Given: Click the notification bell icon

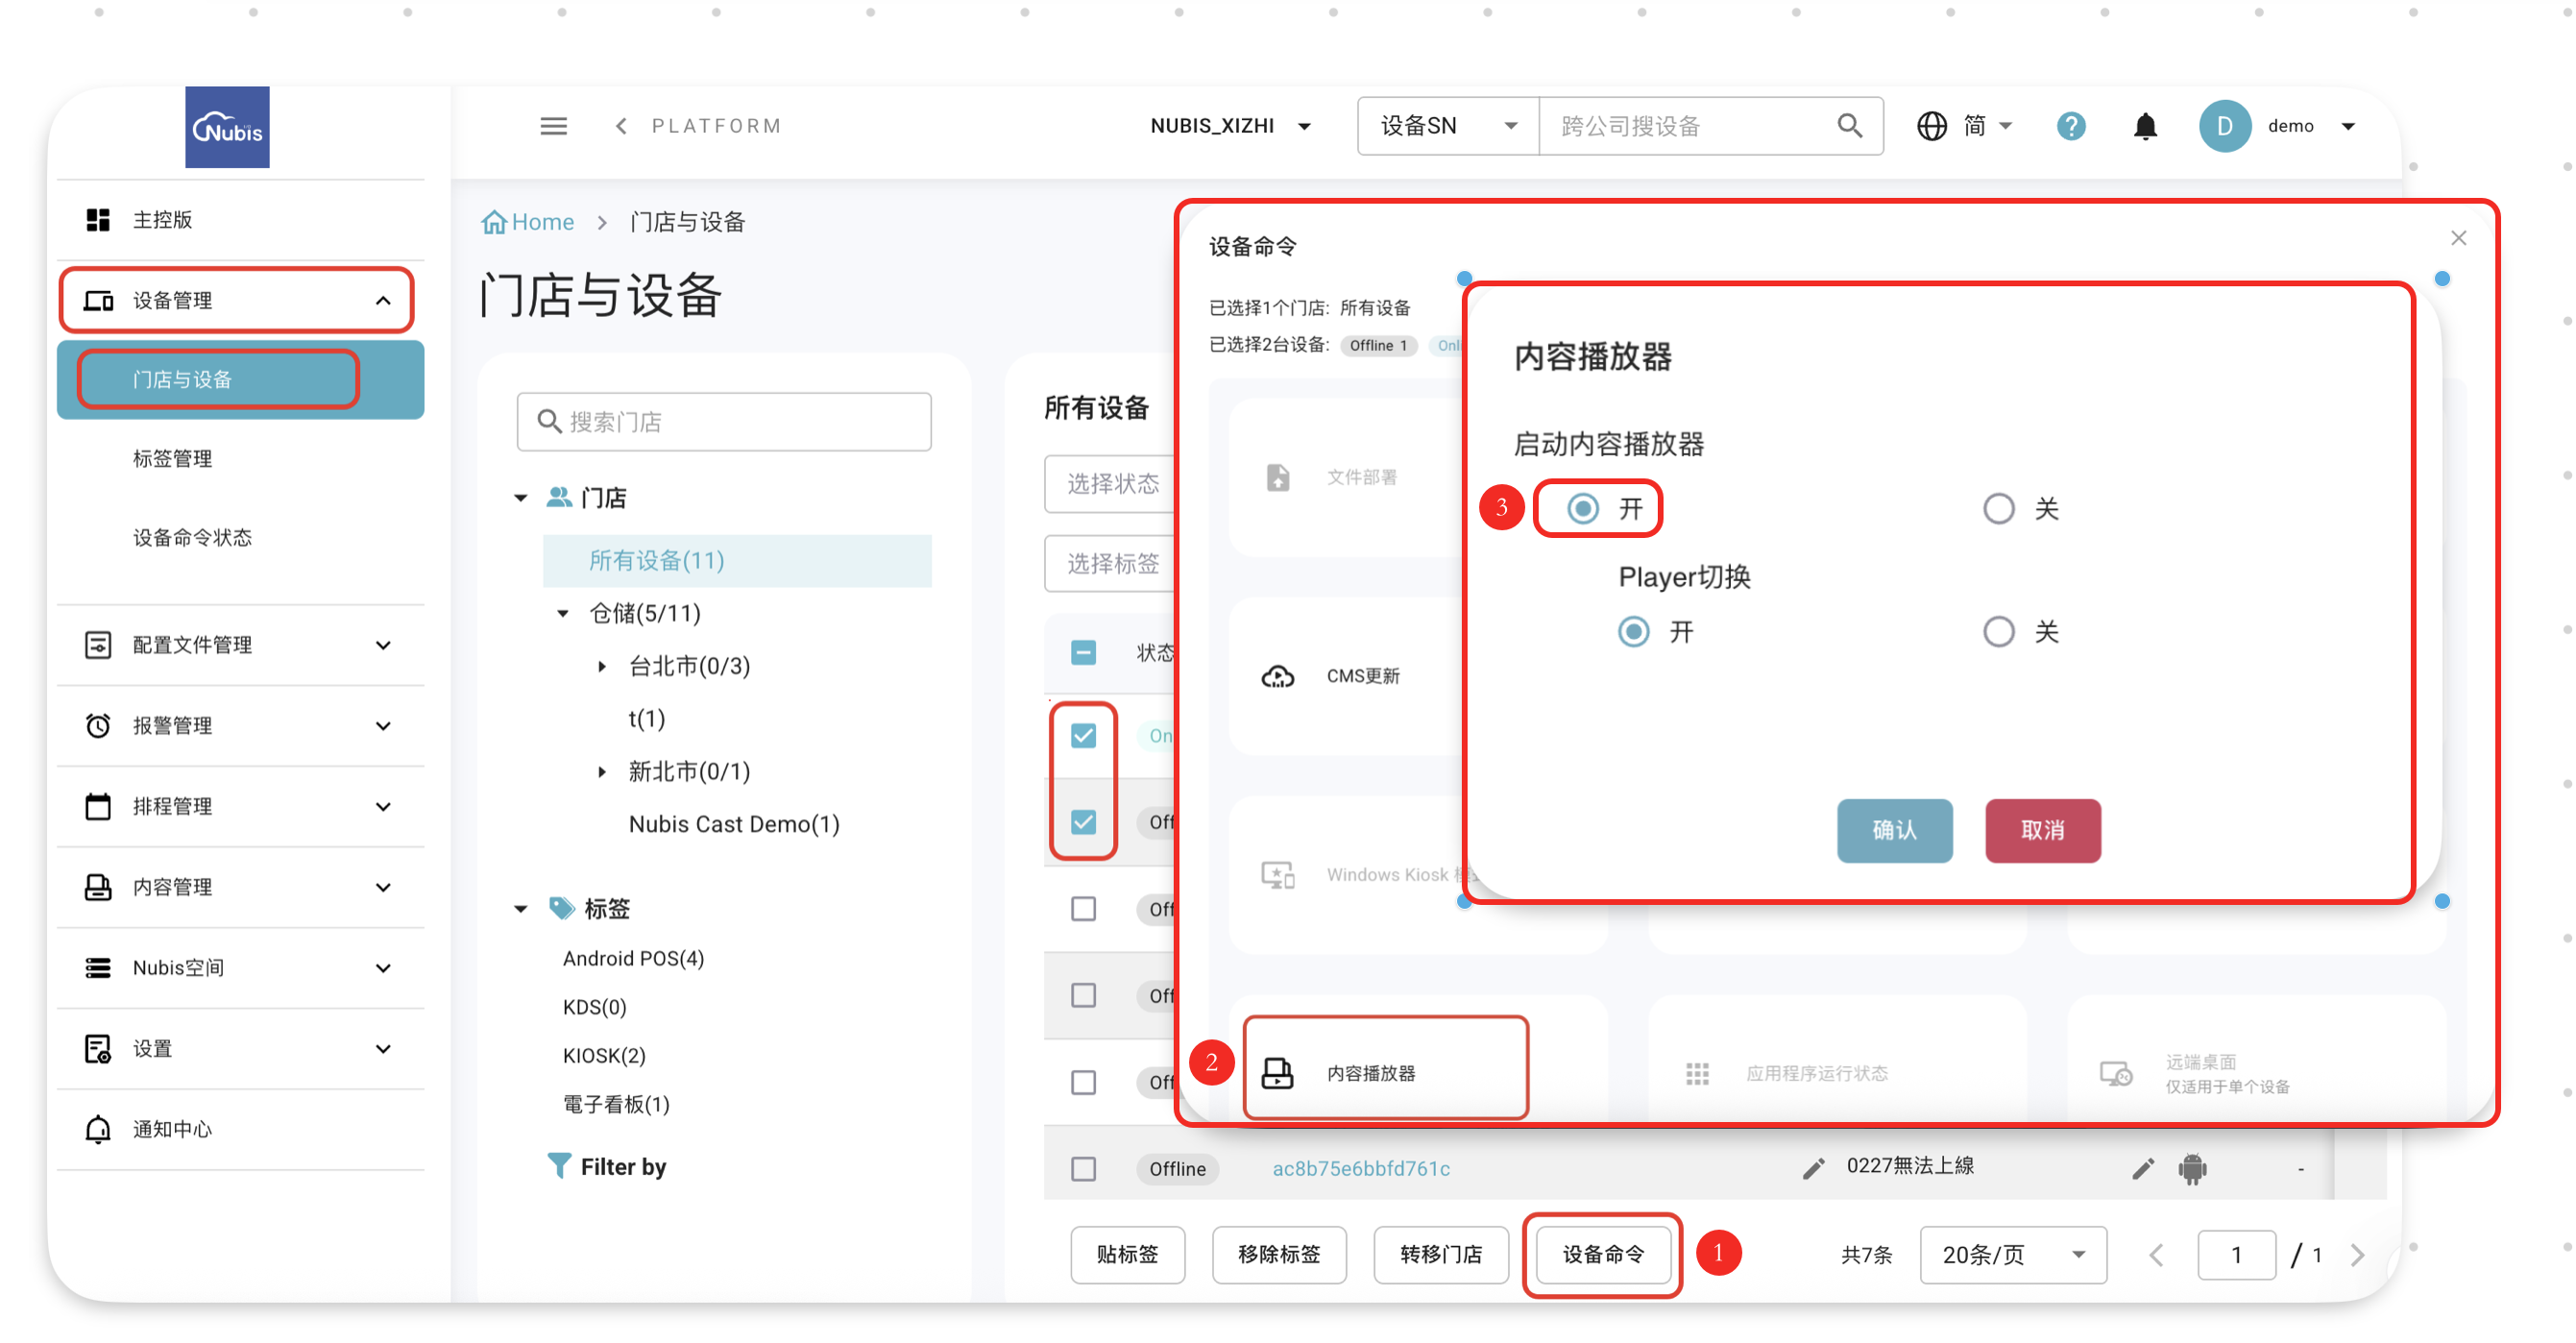Looking at the screenshot, I should 2144,126.
